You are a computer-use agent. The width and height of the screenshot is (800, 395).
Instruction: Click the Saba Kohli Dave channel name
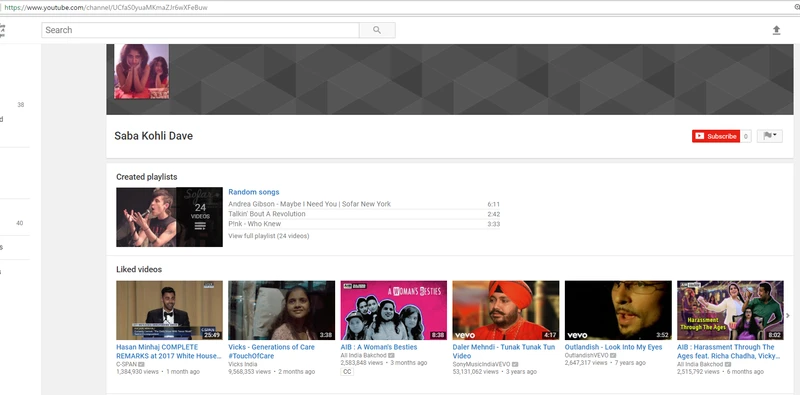154,136
